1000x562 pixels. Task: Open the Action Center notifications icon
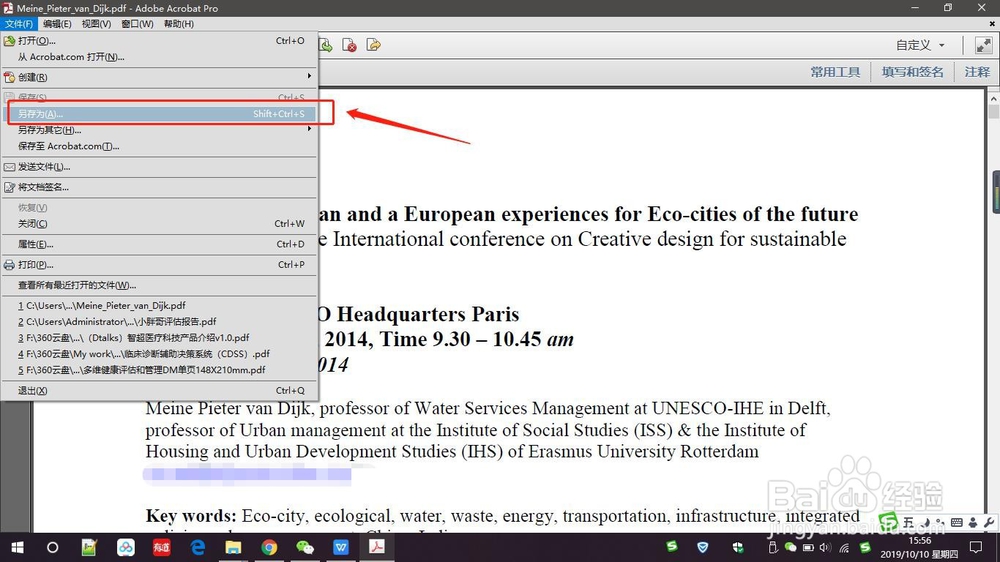tap(976, 547)
